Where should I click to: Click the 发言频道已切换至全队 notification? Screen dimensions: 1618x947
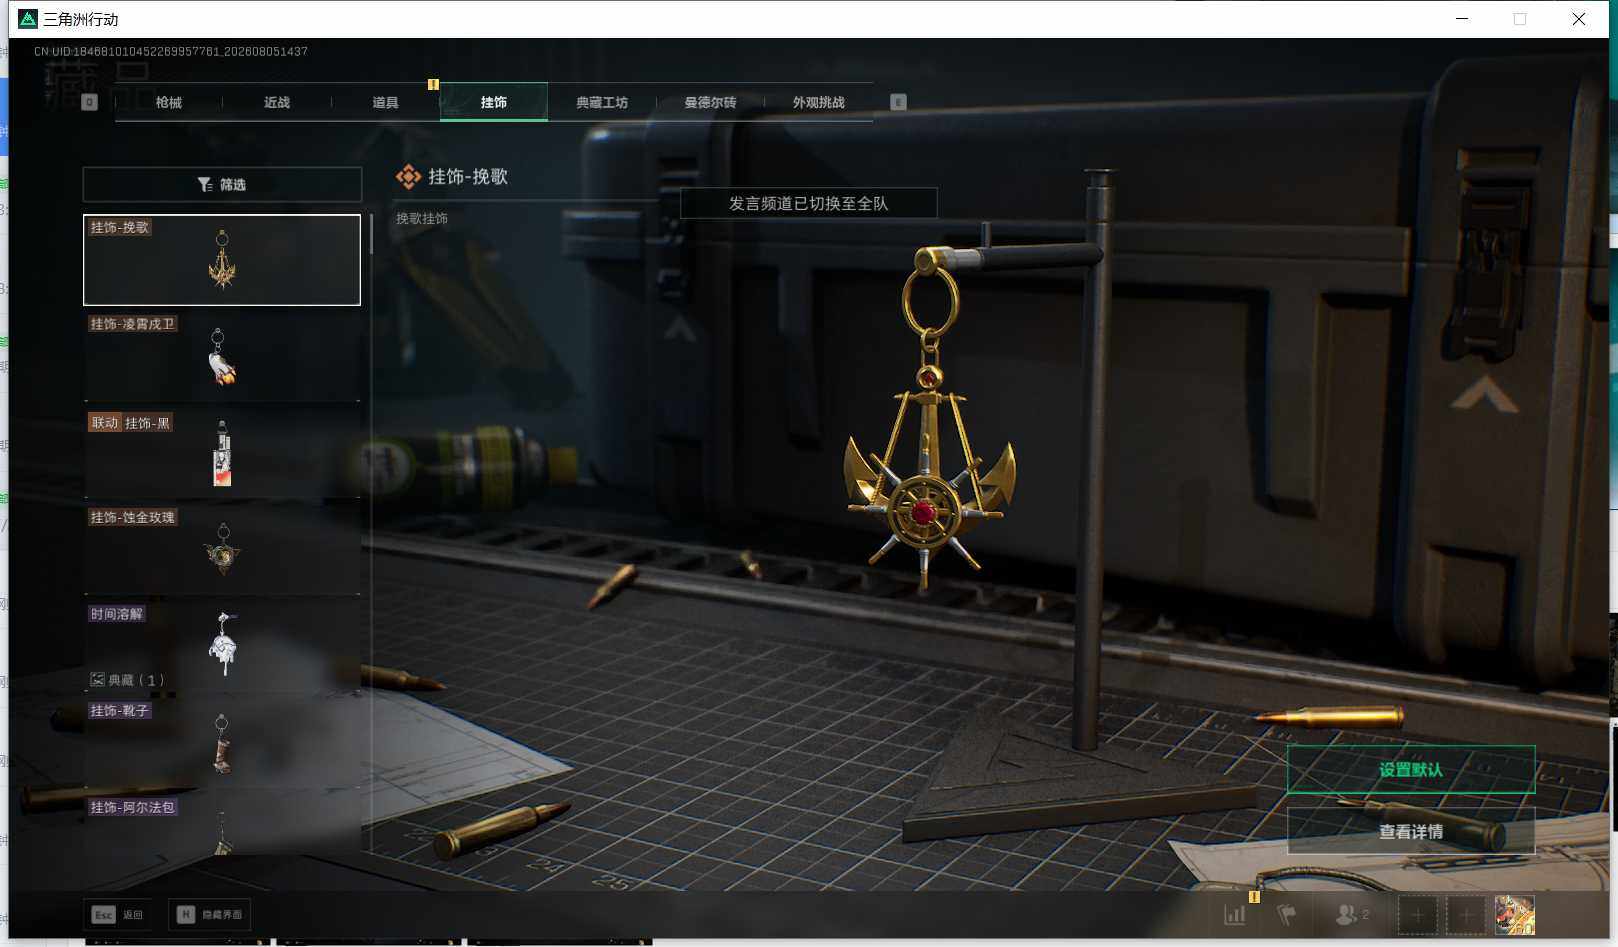coord(808,203)
